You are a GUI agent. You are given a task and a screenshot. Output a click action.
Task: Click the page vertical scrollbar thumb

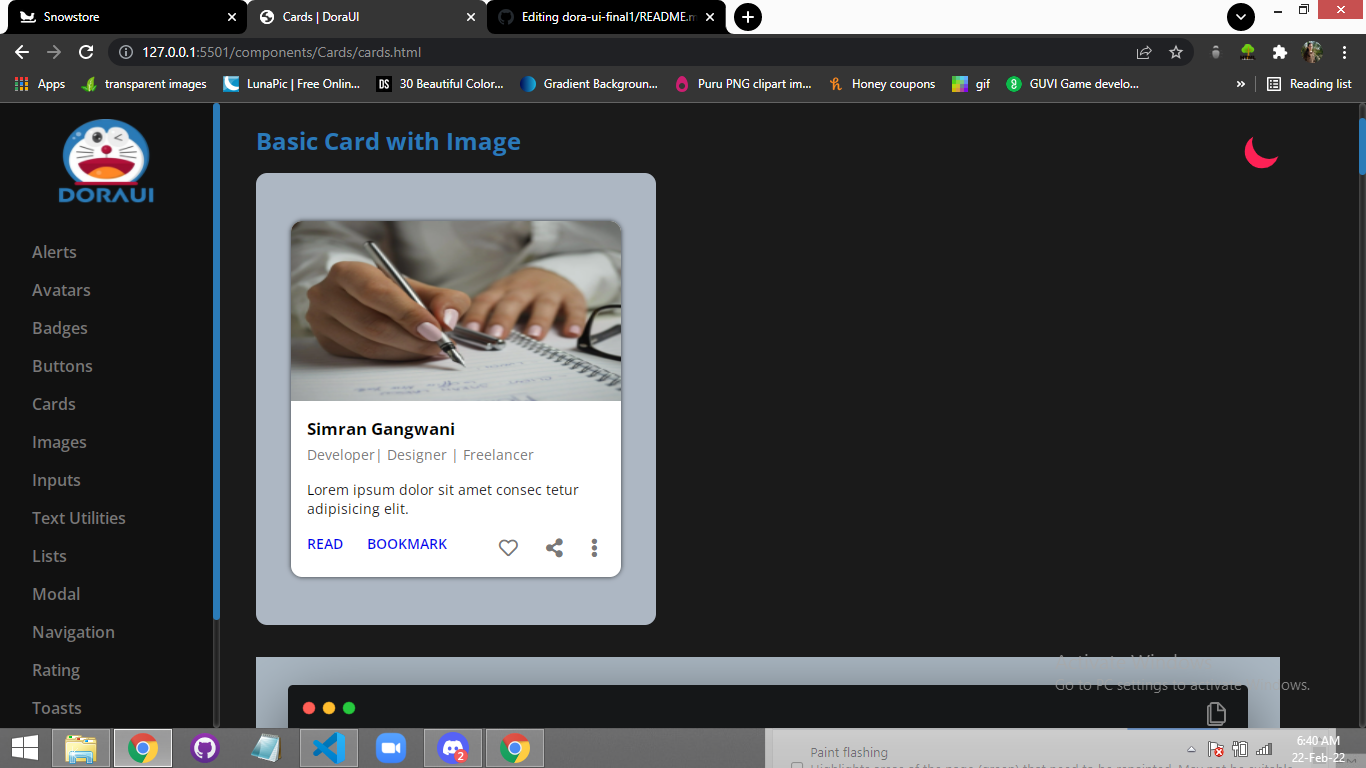pyautogui.click(x=1362, y=146)
